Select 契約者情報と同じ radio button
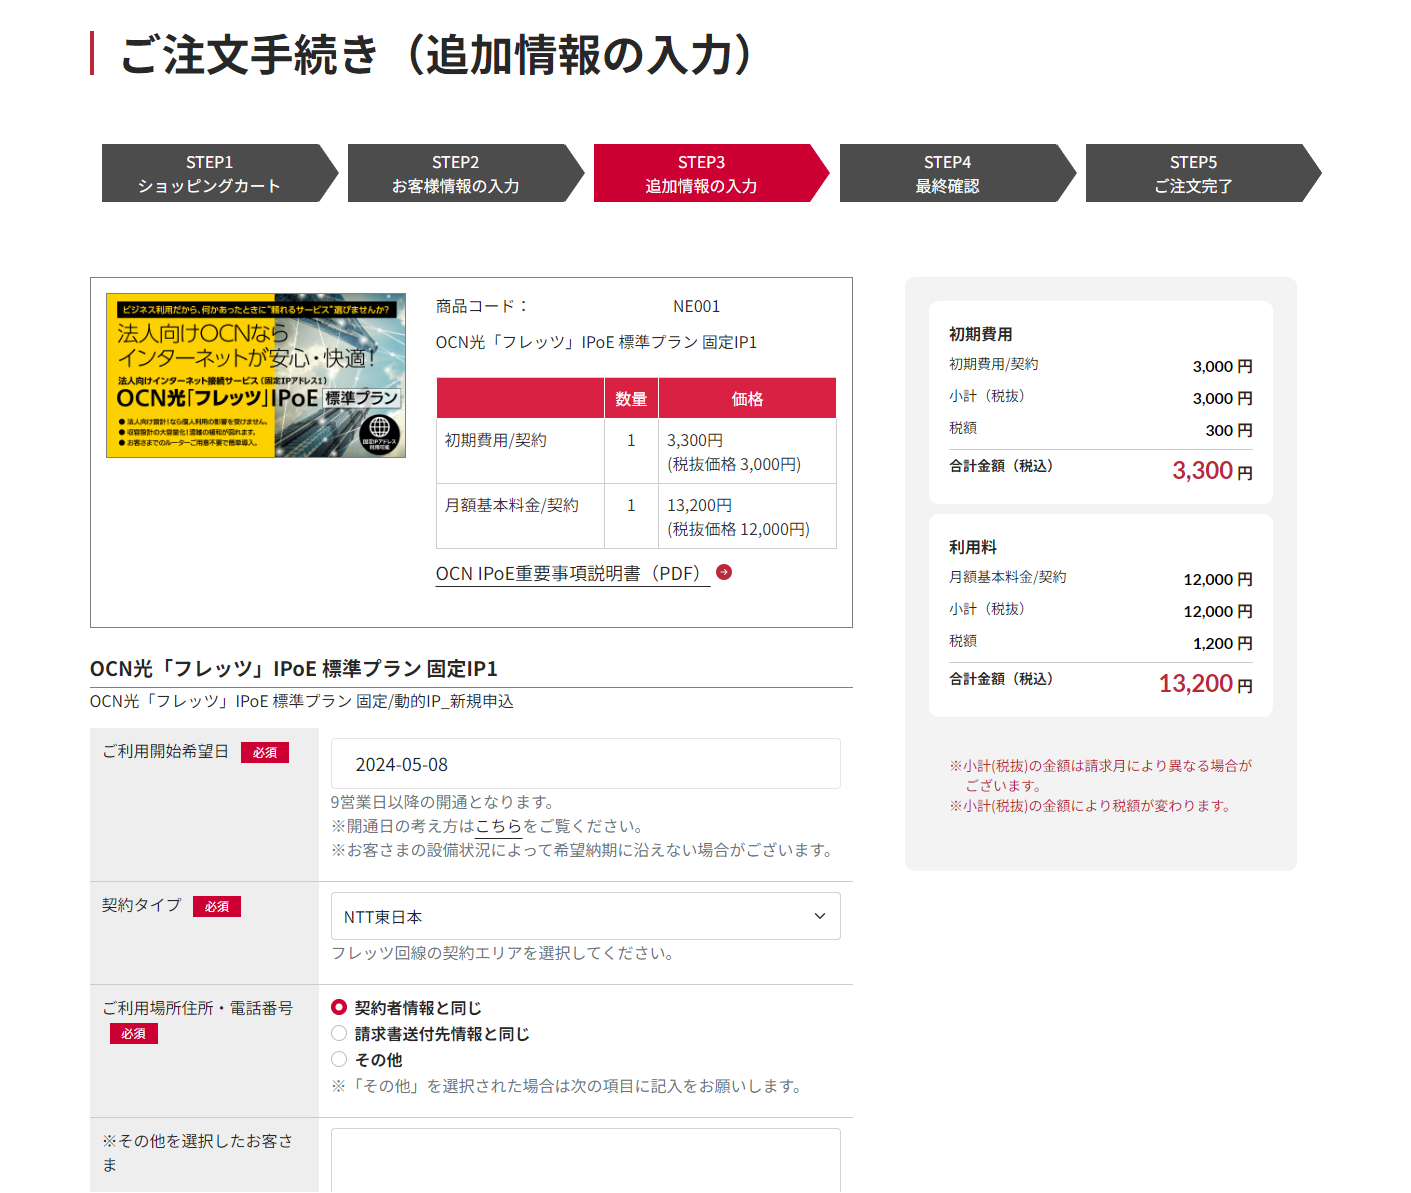The width and height of the screenshot is (1411, 1193). click(339, 1007)
